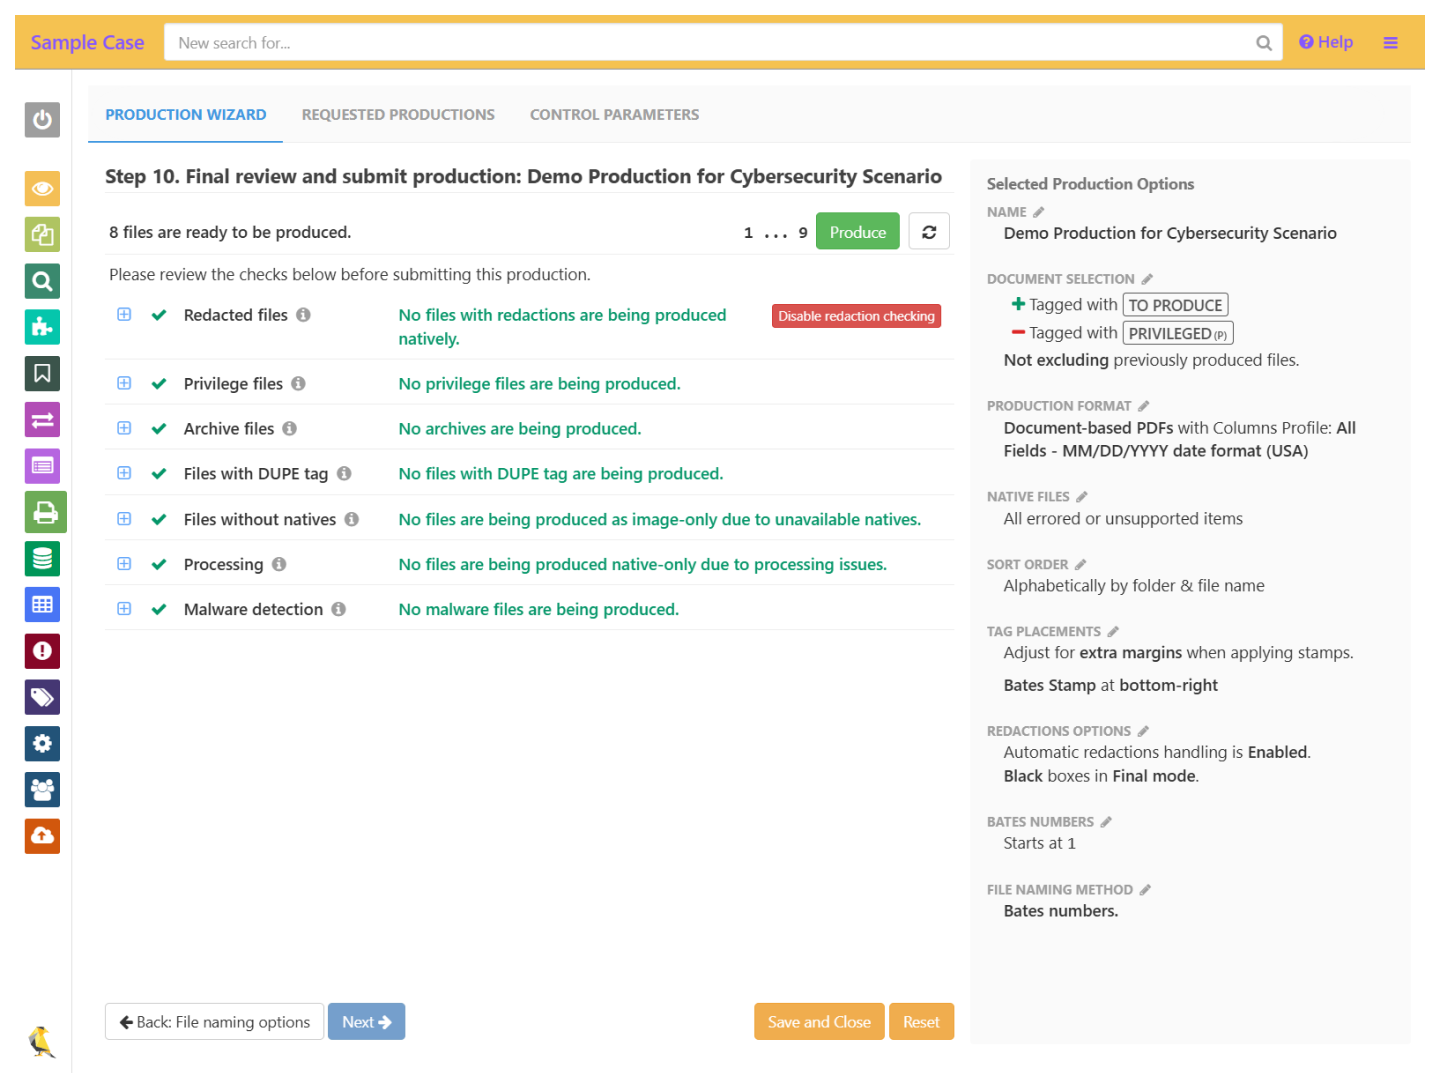Expand the Malware detection check row
The width and height of the screenshot is (1440, 1088).
click(124, 609)
